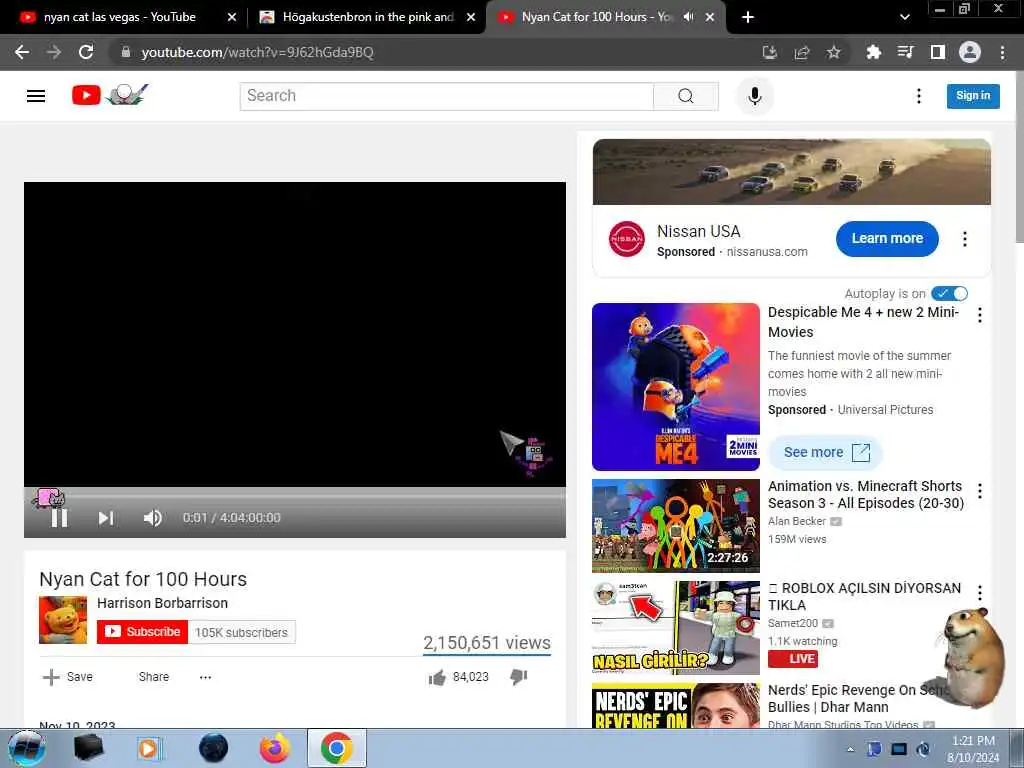Open the media player taskbar icon
This screenshot has height=768, width=1024.
click(x=150, y=748)
